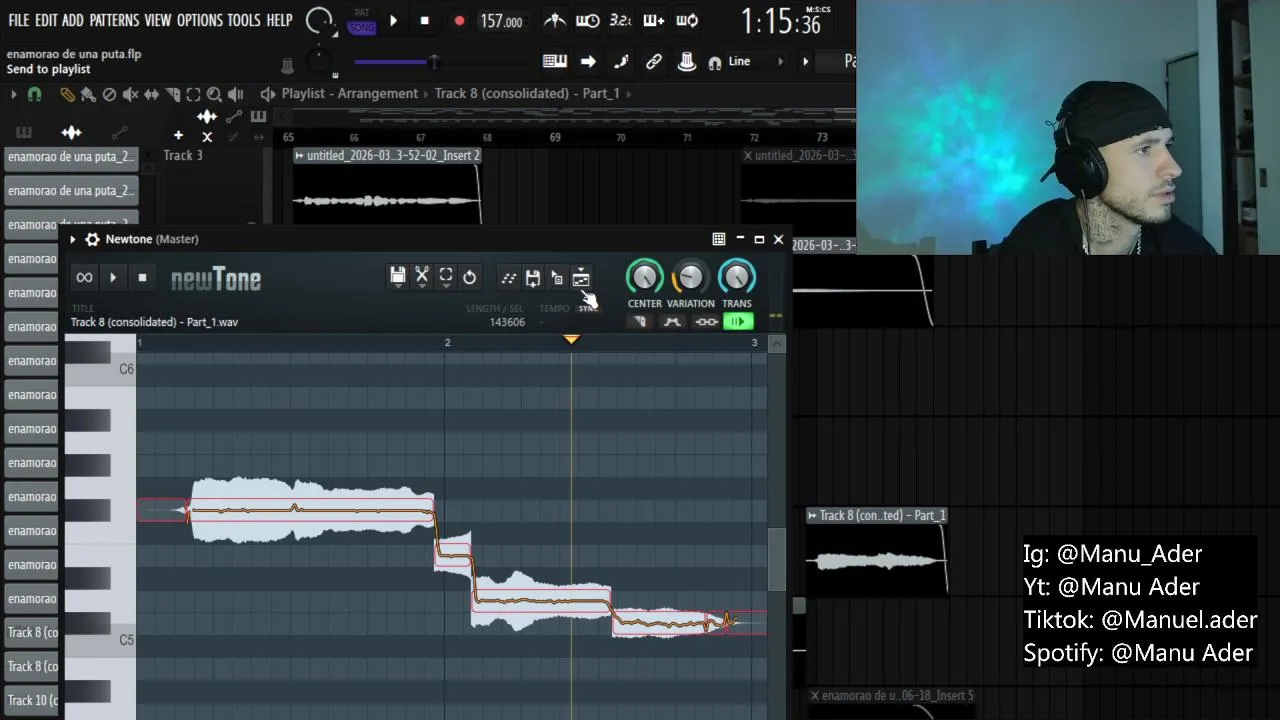The width and height of the screenshot is (1280, 720).
Task: Select the playlist Slip tool
Action: point(151,95)
